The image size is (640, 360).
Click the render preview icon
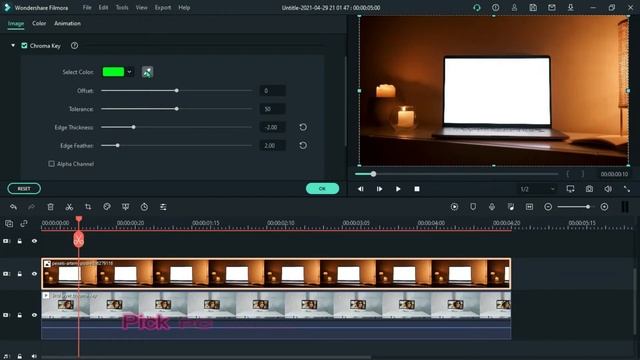coord(454,207)
